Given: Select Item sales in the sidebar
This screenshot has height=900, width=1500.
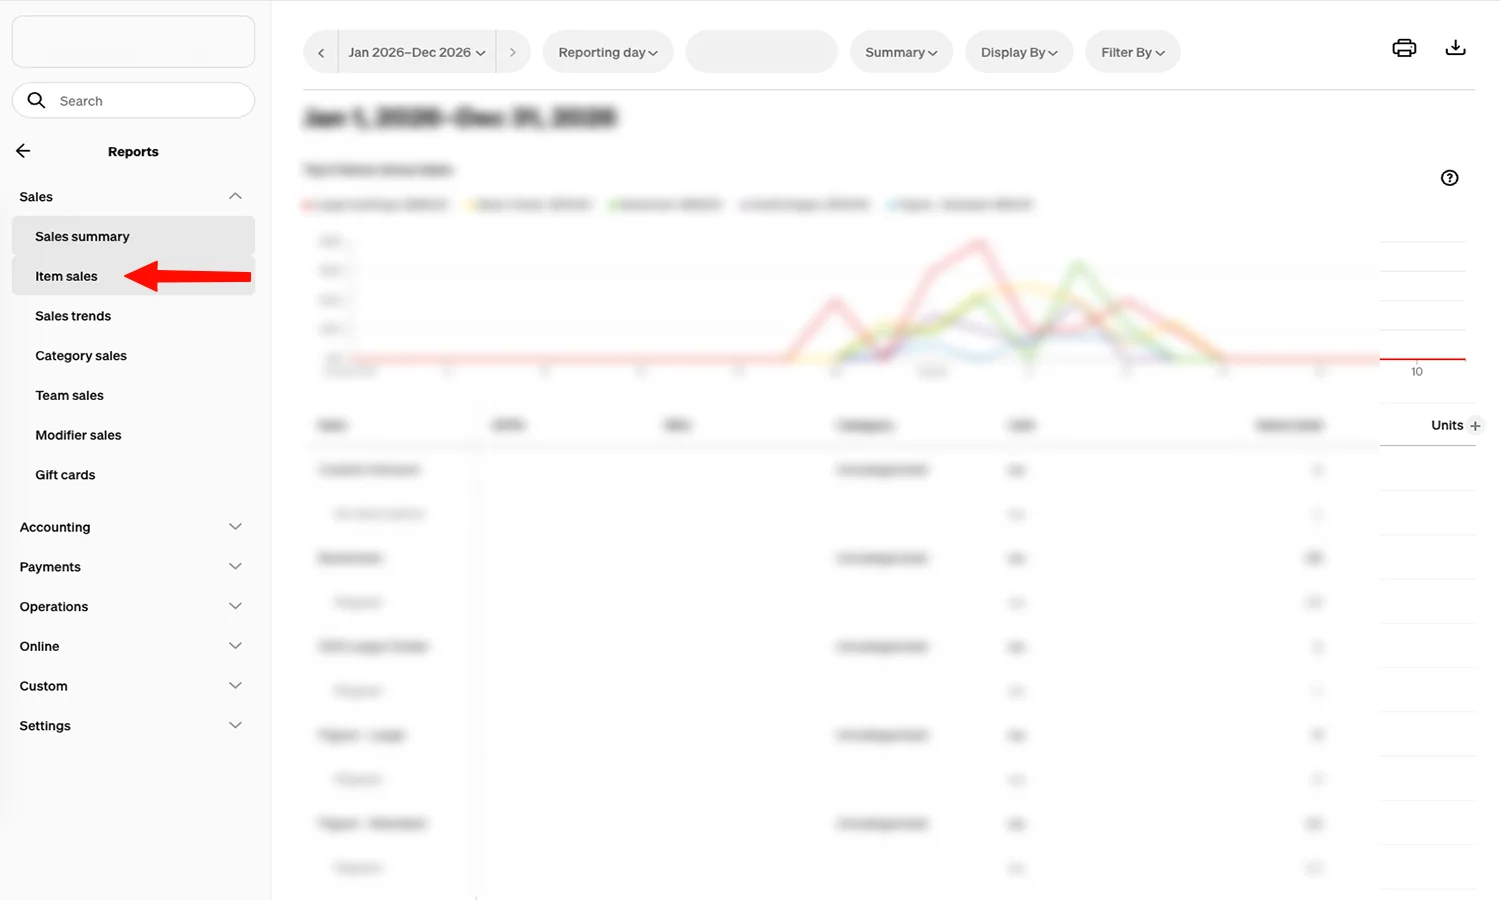Looking at the screenshot, I should 66,276.
